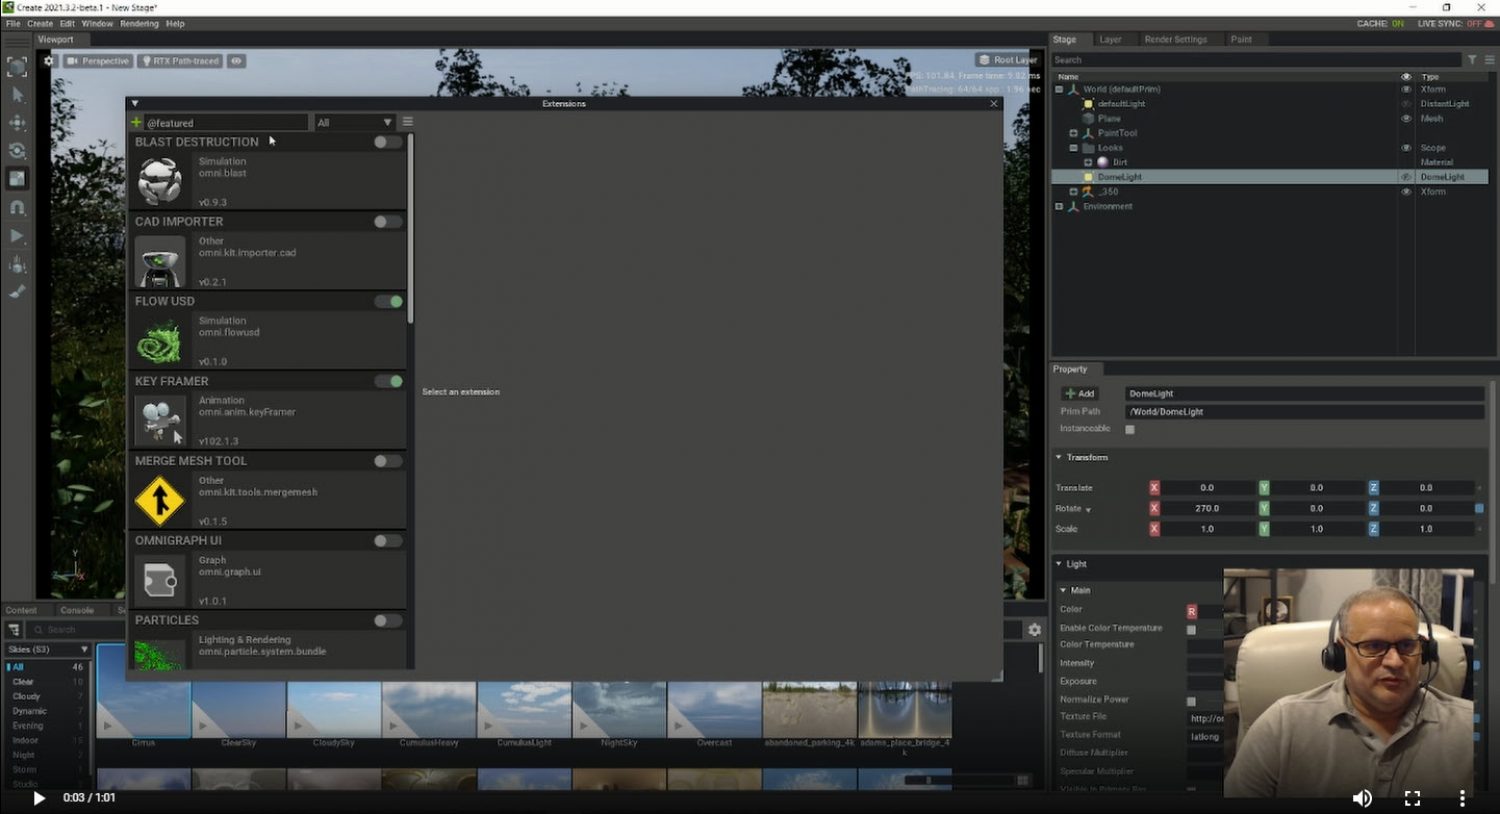
Task: Click the green plus icon beside @featured
Action: tap(137, 123)
